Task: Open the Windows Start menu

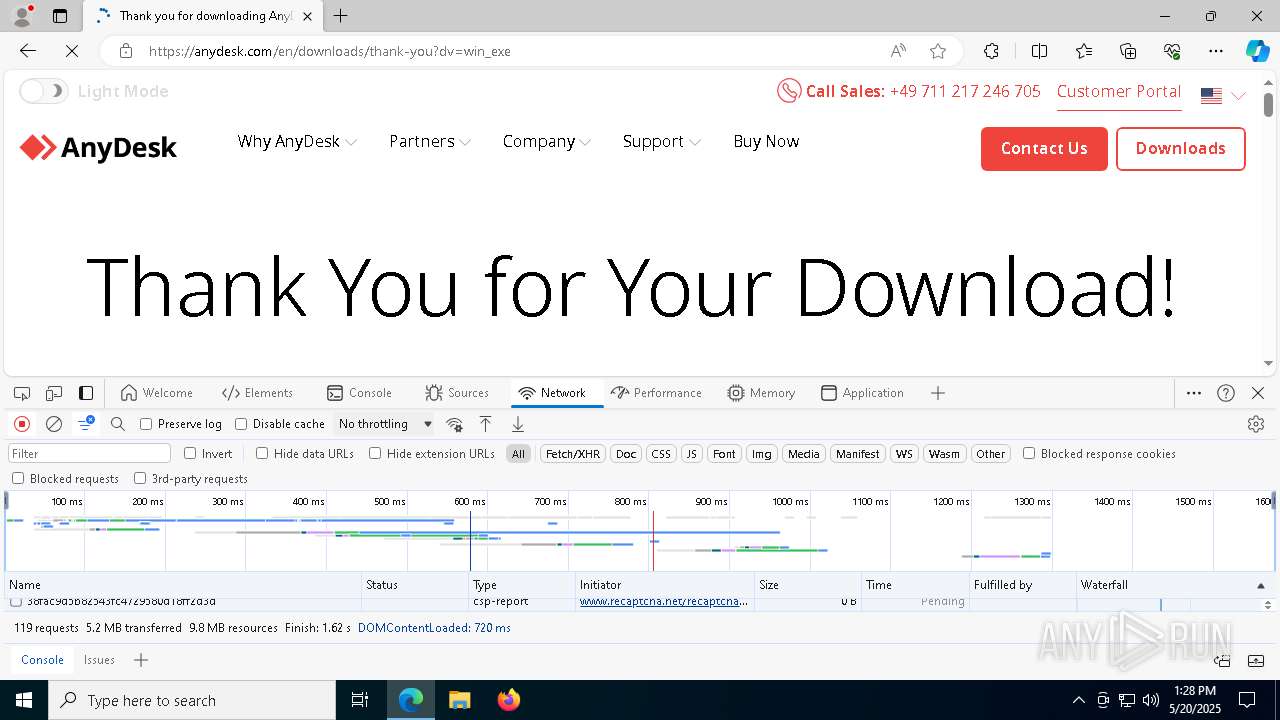Action: tap(24, 700)
